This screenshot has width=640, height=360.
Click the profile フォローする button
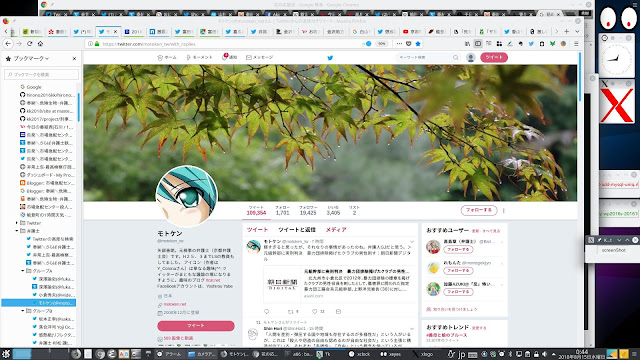pos(479,210)
